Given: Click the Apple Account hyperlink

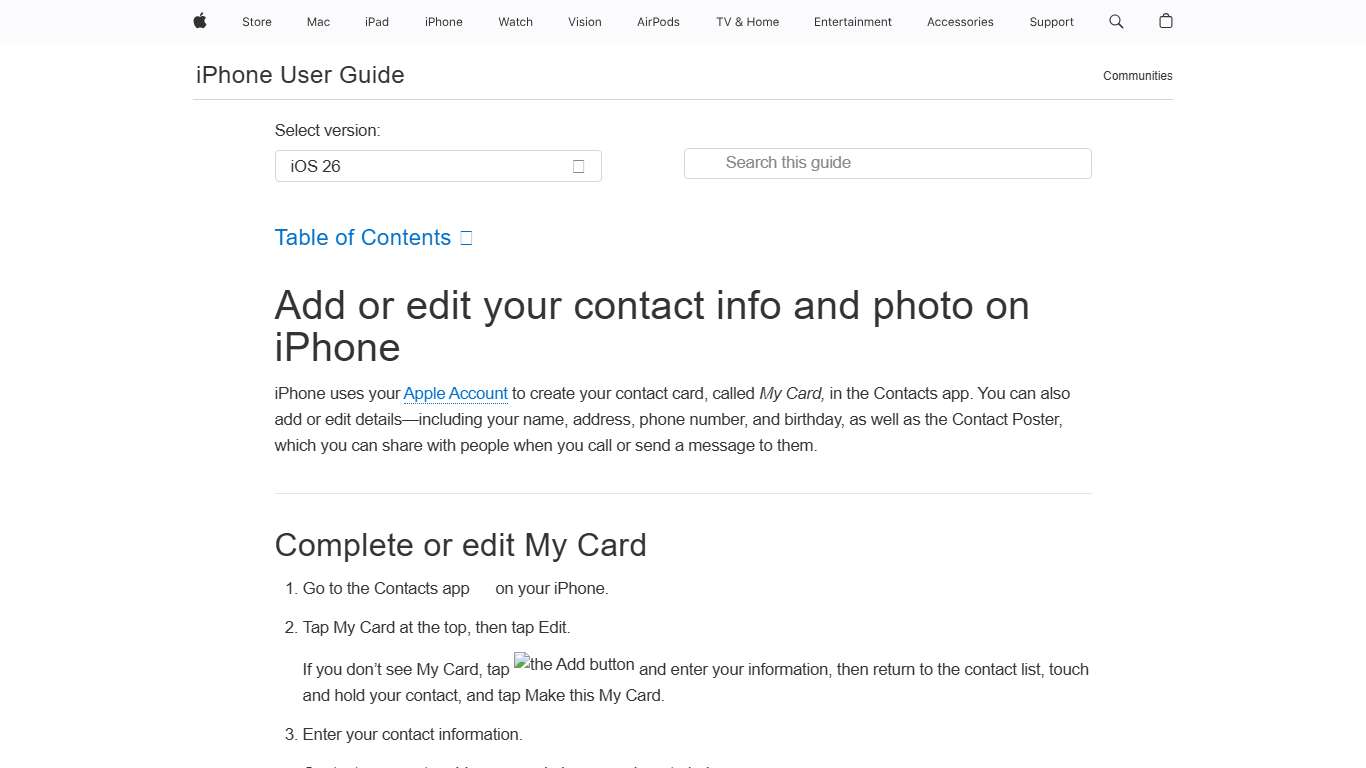Looking at the screenshot, I should tap(455, 393).
